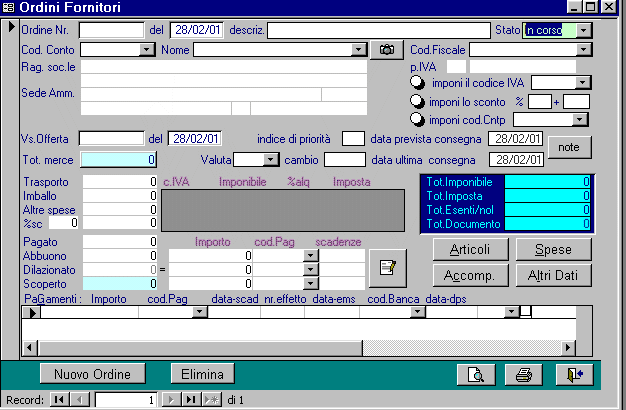Click the exit door icon button

(x=574, y=375)
